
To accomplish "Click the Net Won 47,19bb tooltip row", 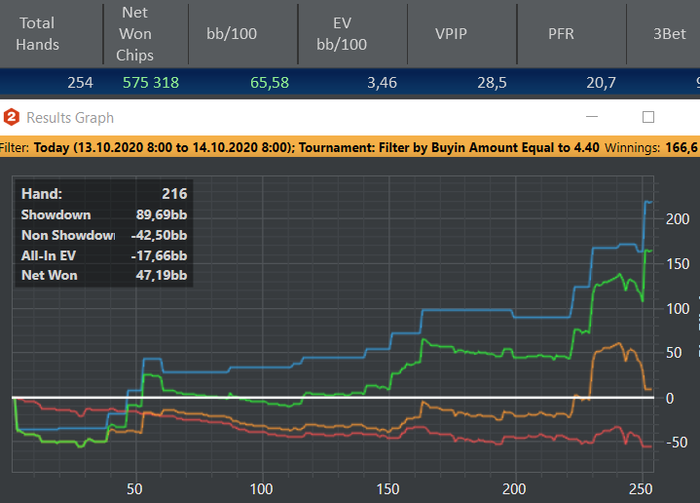I will 104,275.
